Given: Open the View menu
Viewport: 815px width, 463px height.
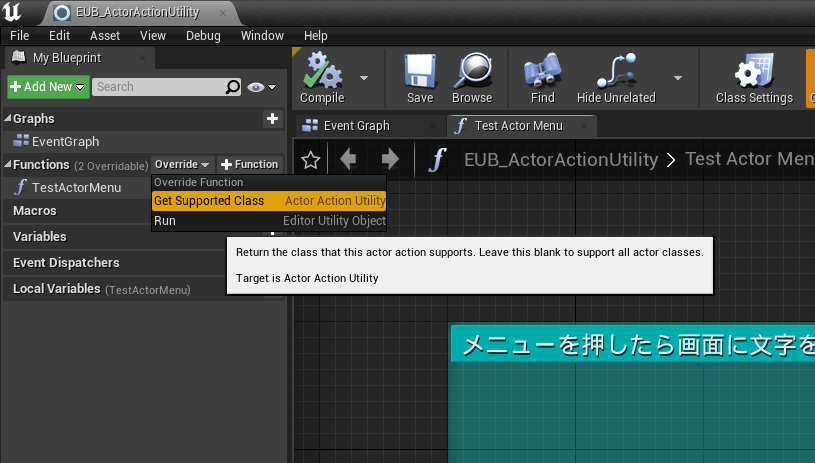Looking at the screenshot, I should [x=153, y=36].
